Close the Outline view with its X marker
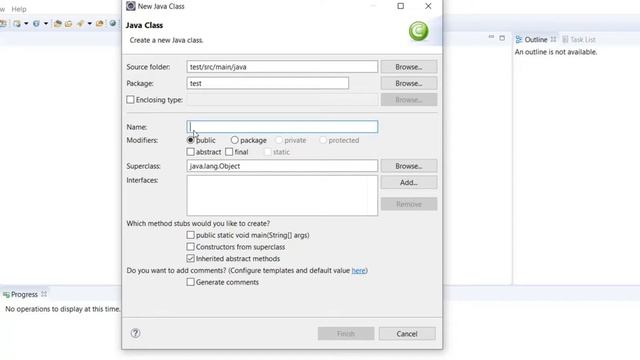 point(553,39)
